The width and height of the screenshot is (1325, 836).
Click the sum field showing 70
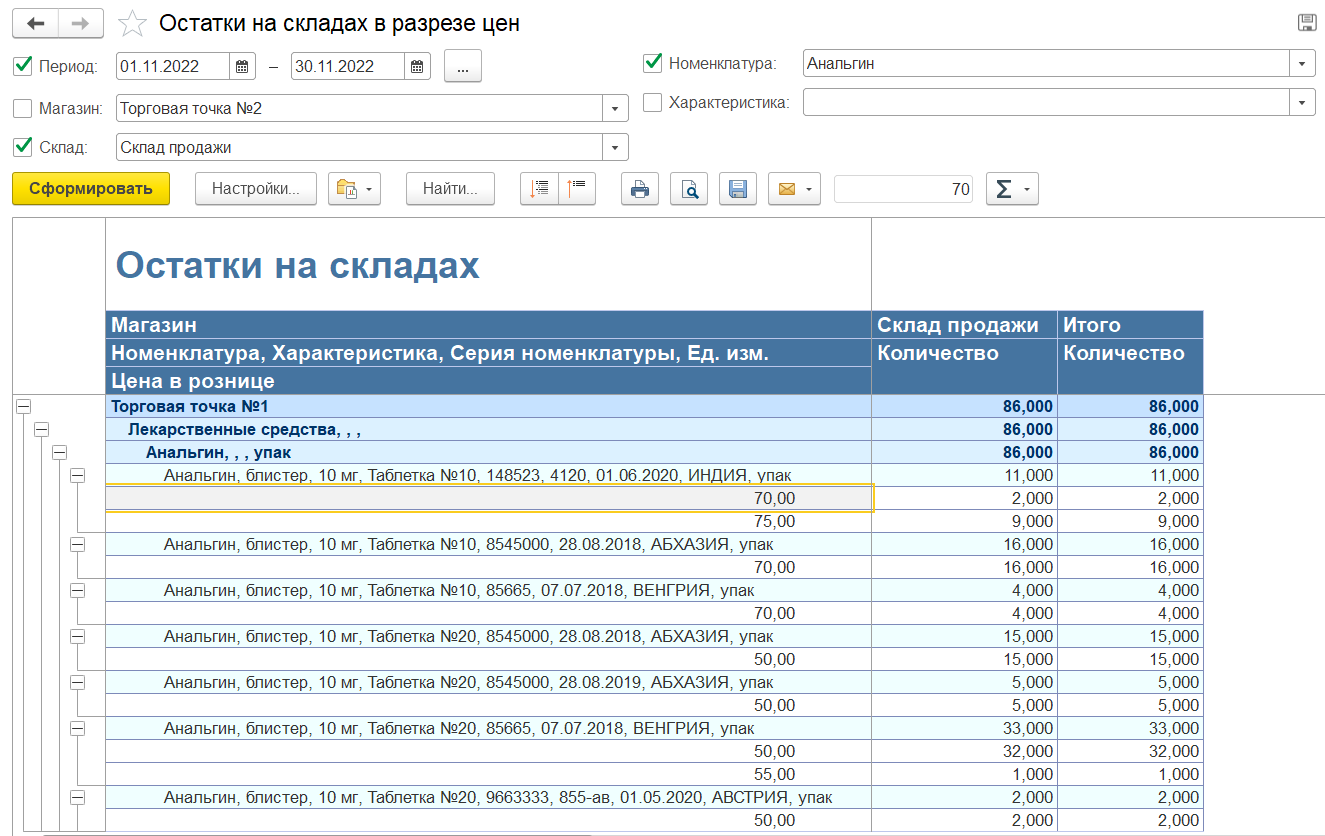(x=904, y=189)
